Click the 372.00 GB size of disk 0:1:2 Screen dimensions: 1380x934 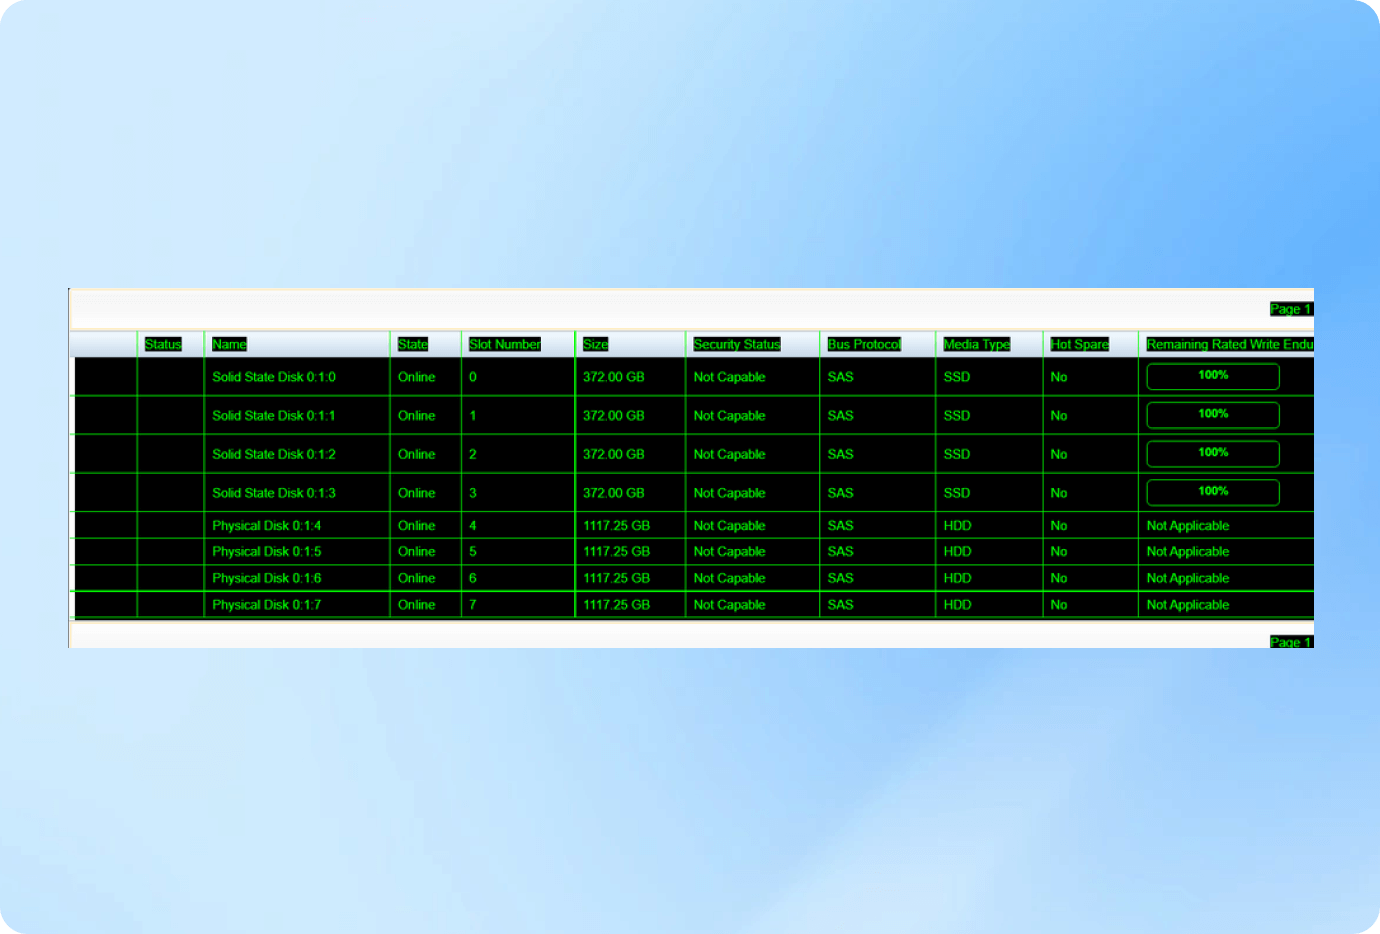[614, 454]
